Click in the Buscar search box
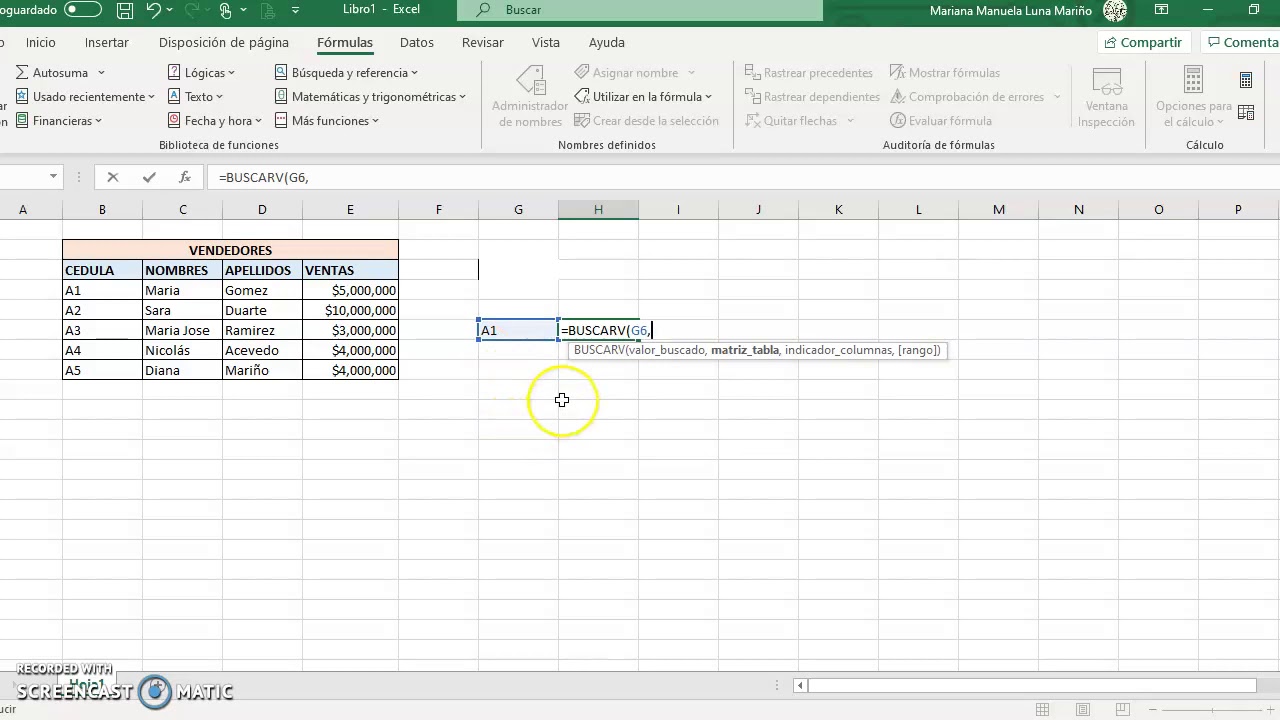The width and height of the screenshot is (1280, 720). [x=640, y=10]
